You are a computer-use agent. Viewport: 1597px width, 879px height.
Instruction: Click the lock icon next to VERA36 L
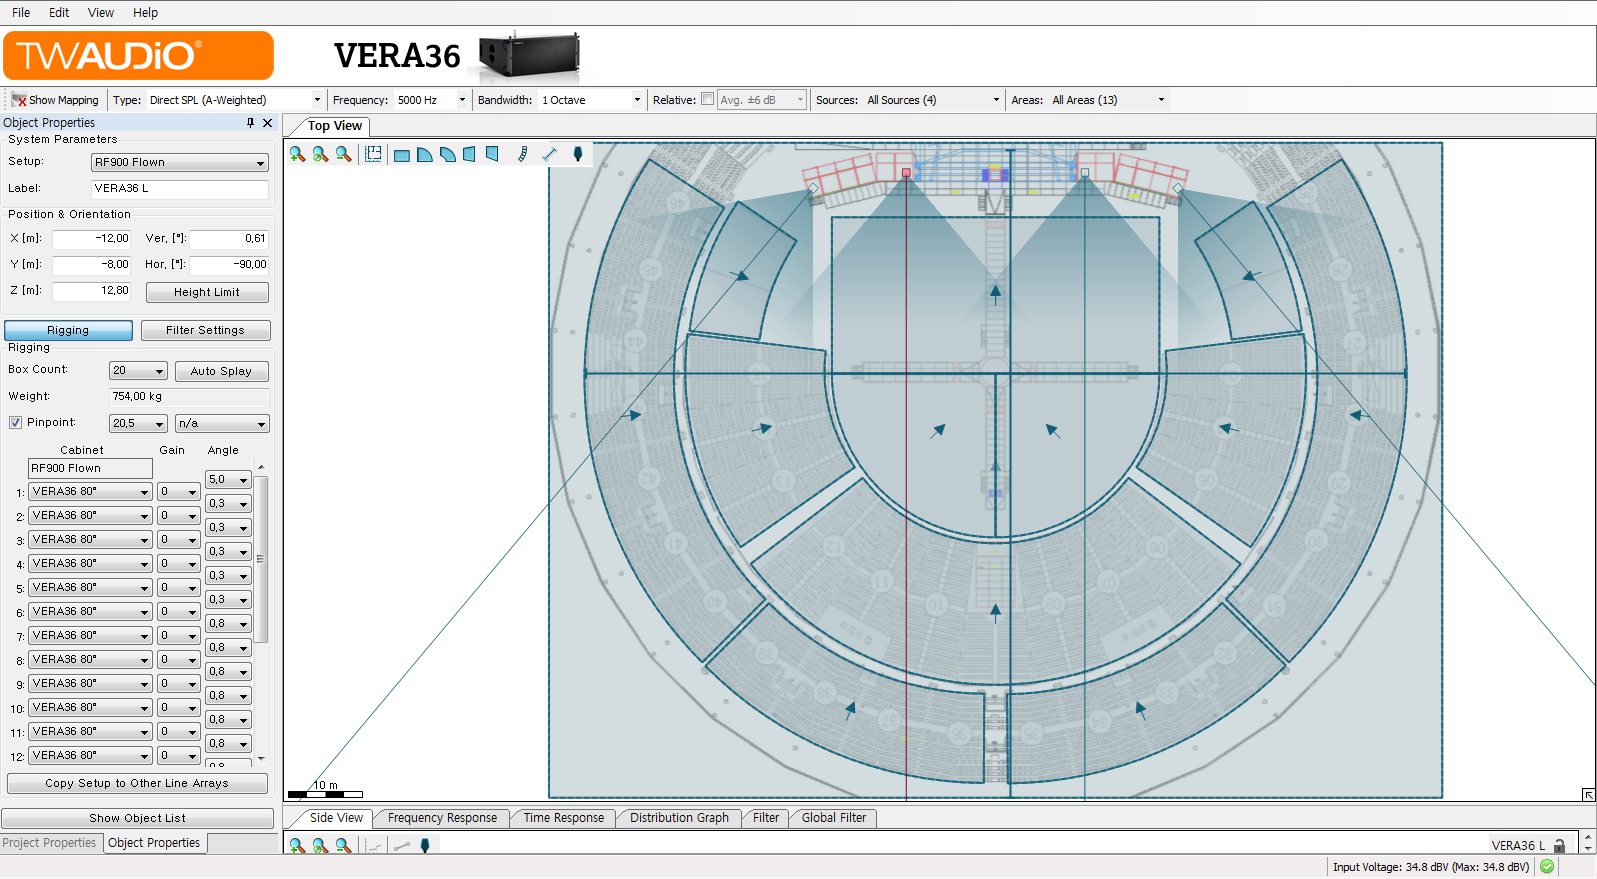(1559, 846)
